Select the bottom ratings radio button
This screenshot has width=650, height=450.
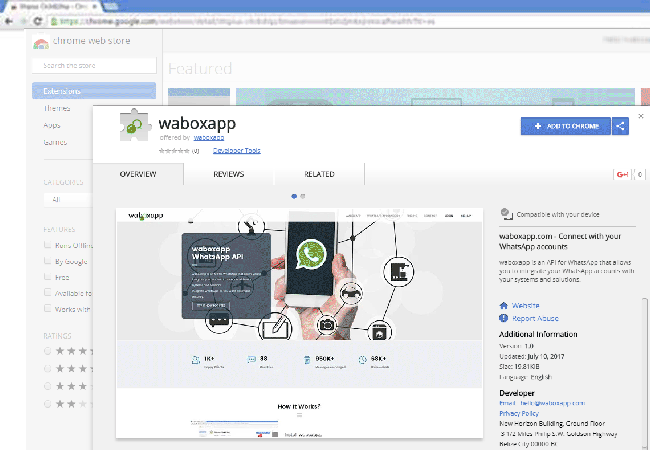point(48,404)
